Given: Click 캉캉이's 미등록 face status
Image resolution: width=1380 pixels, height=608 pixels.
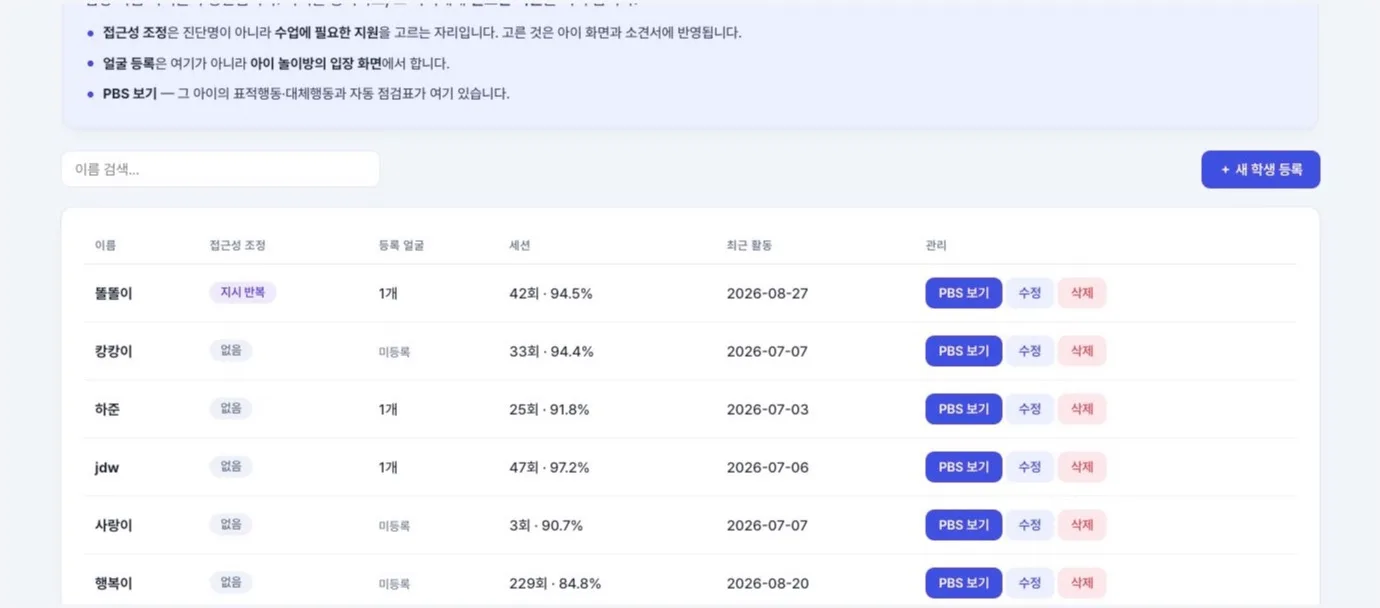Looking at the screenshot, I should pos(394,352).
